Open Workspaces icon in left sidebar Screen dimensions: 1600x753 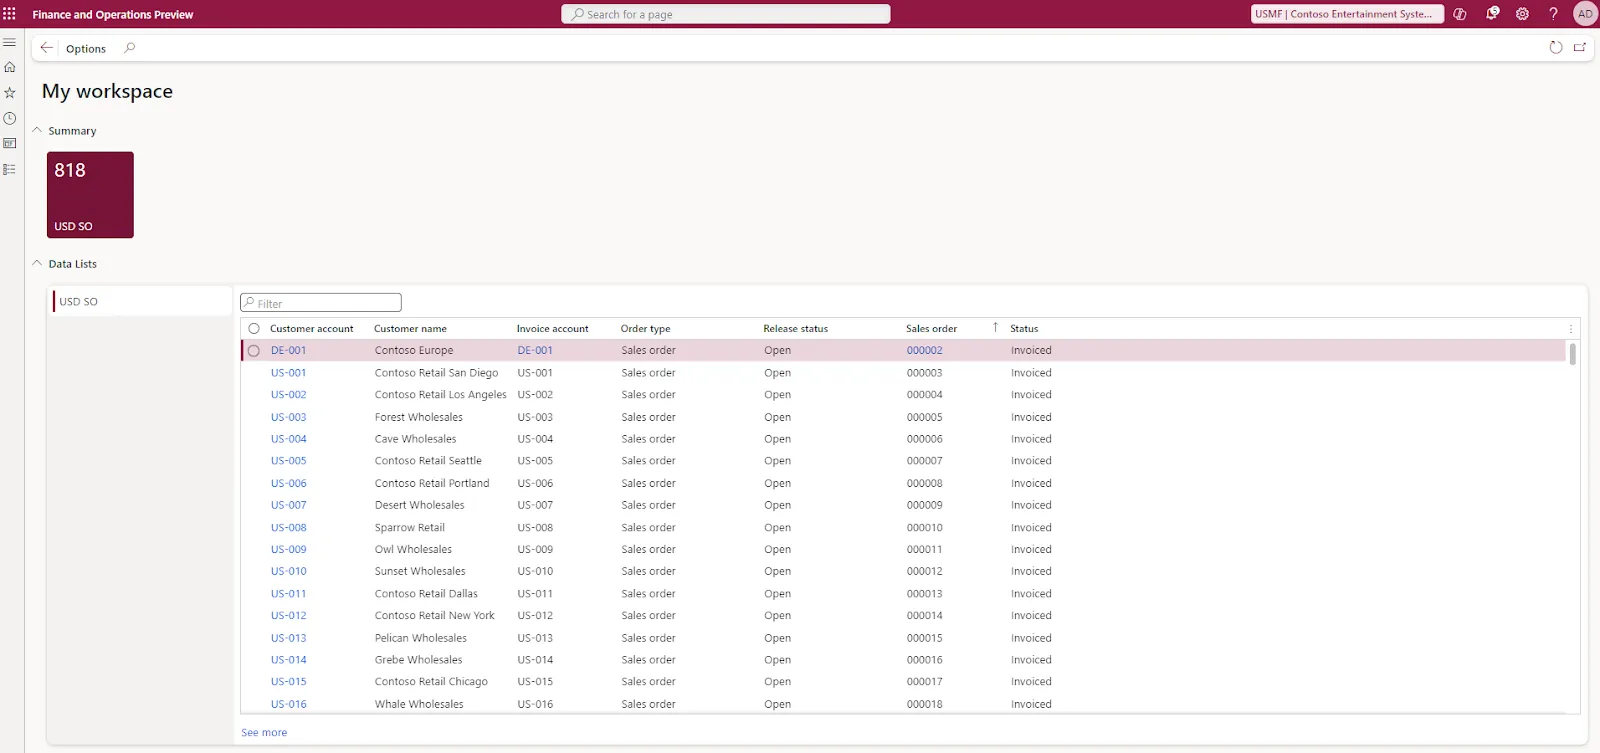[10, 143]
